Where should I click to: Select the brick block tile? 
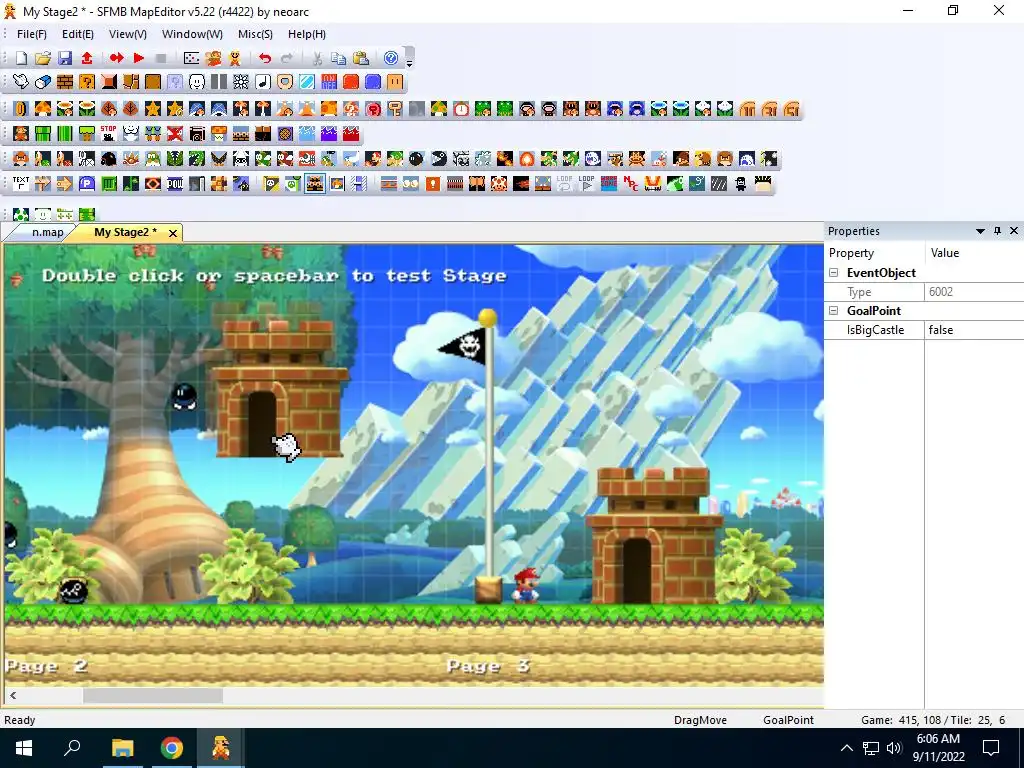click(65, 82)
